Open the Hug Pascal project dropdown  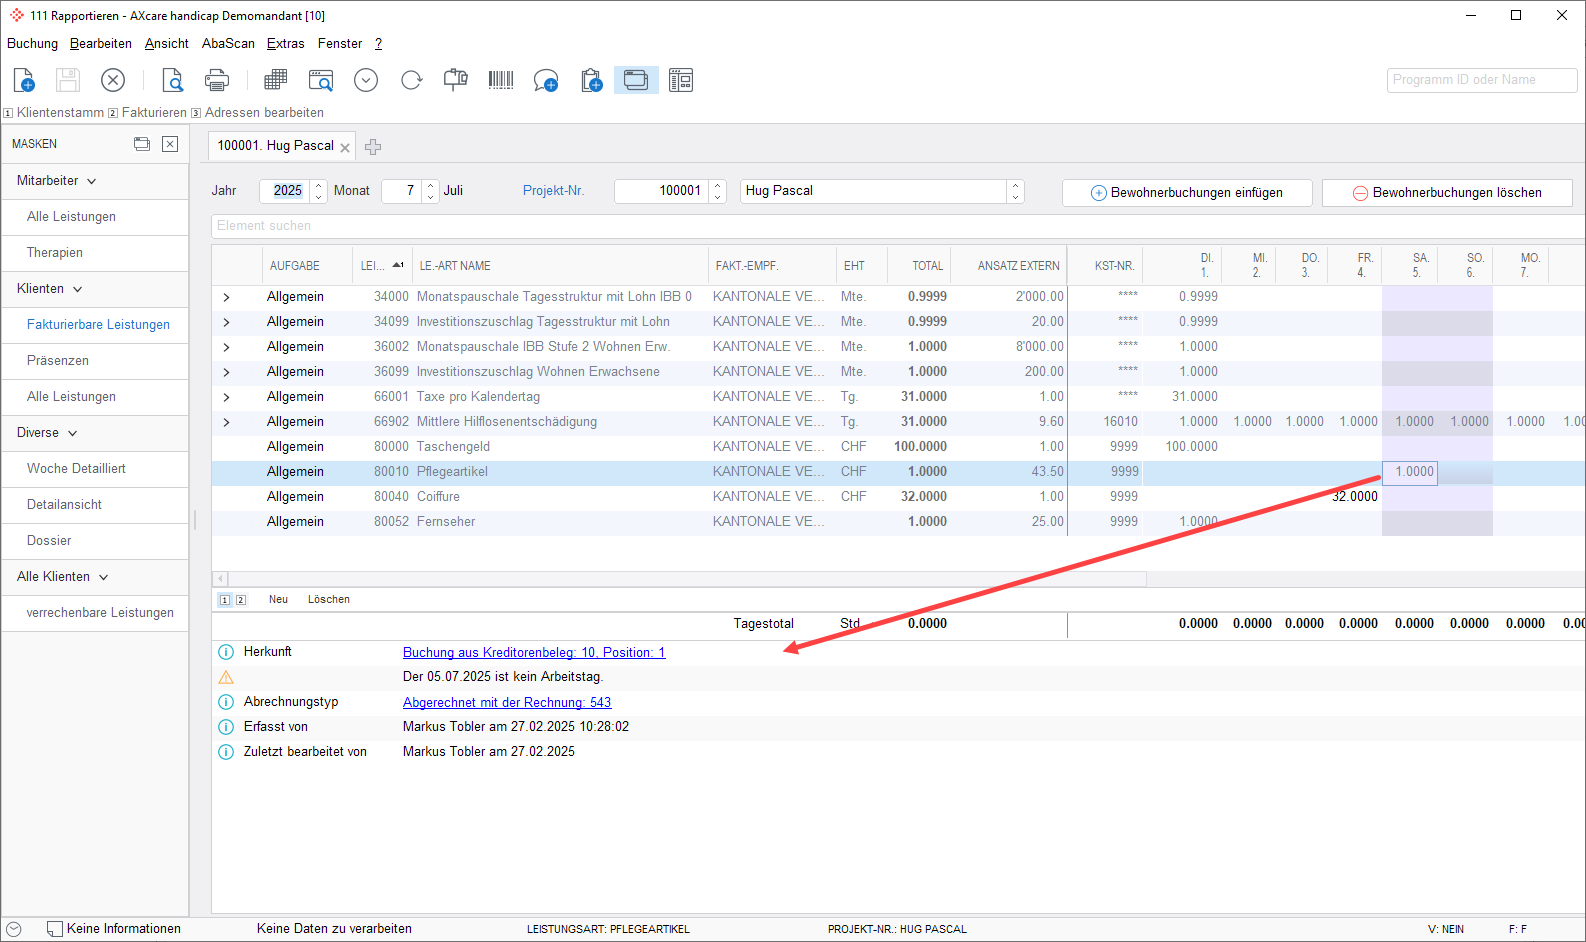[x=1016, y=191]
